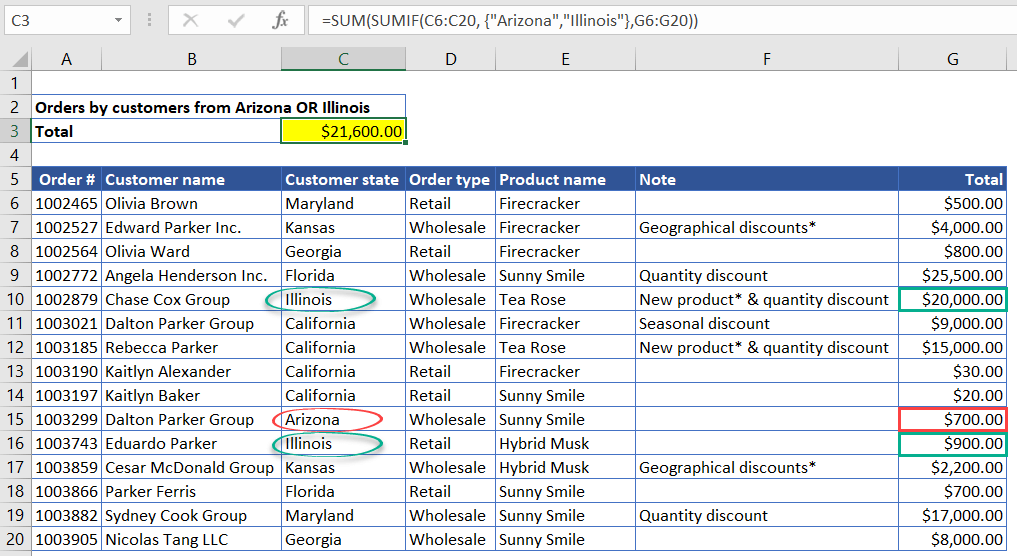Select the $8,000.00 total cell
The width and height of the screenshot is (1017, 556).
tap(952, 540)
